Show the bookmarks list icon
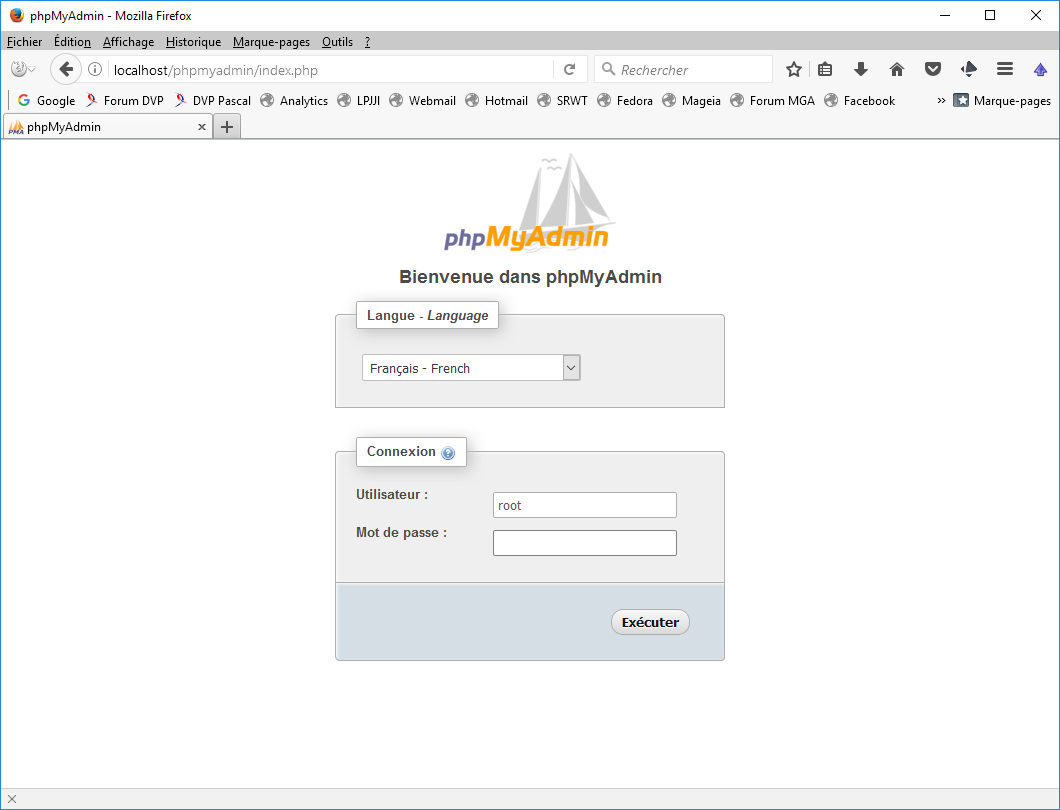 click(x=825, y=69)
